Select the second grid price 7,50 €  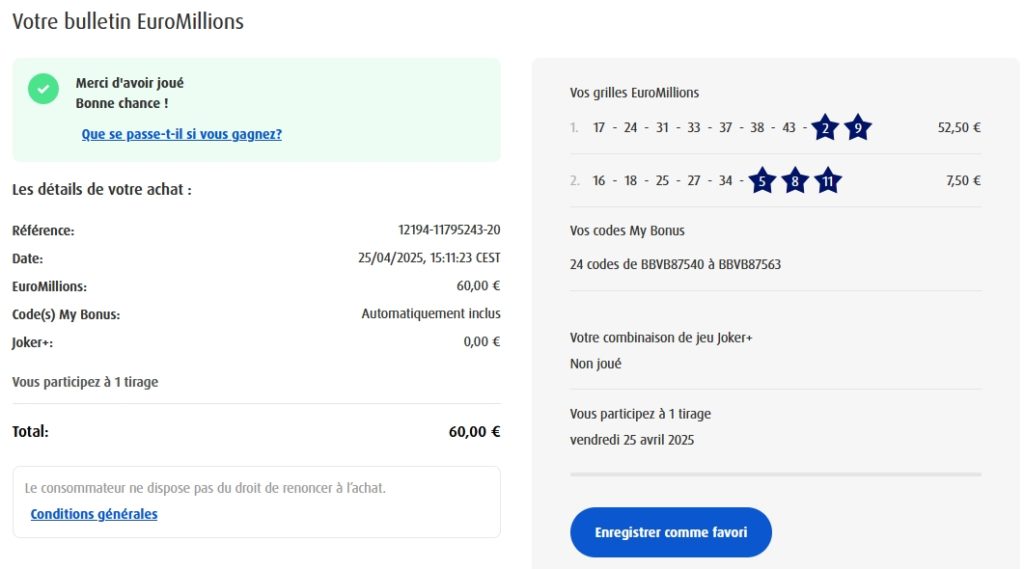click(963, 181)
